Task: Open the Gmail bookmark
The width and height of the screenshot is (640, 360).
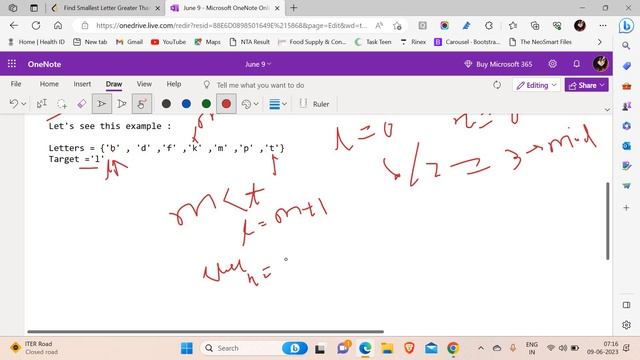Action: 129,42
